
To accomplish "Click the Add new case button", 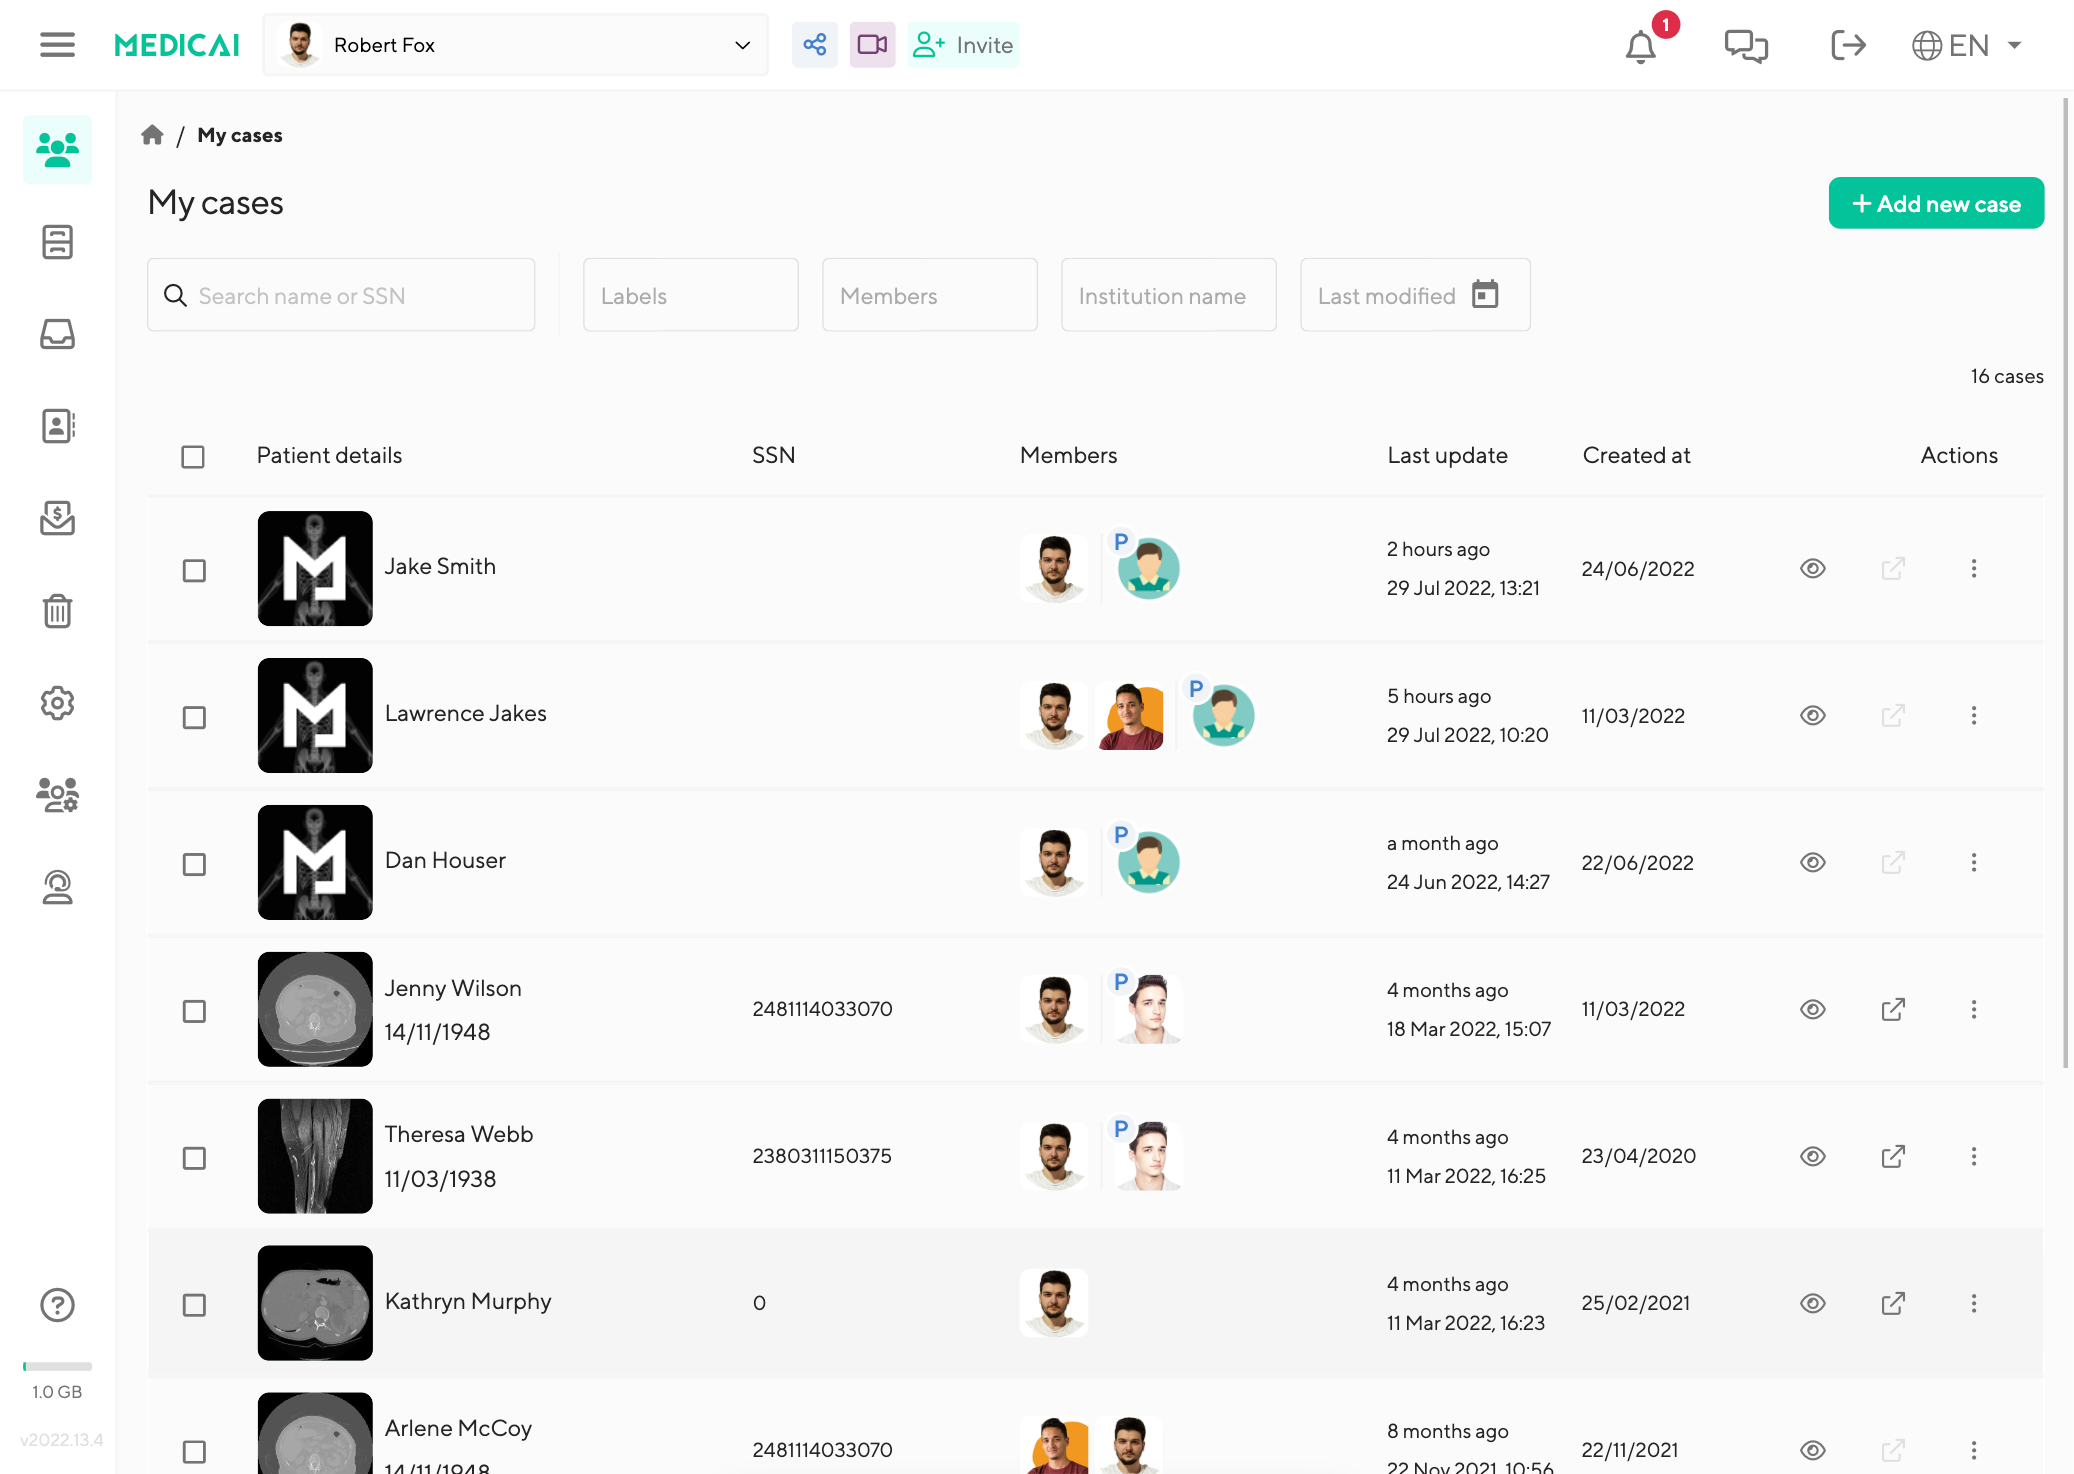I will [x=1936, y=203].
